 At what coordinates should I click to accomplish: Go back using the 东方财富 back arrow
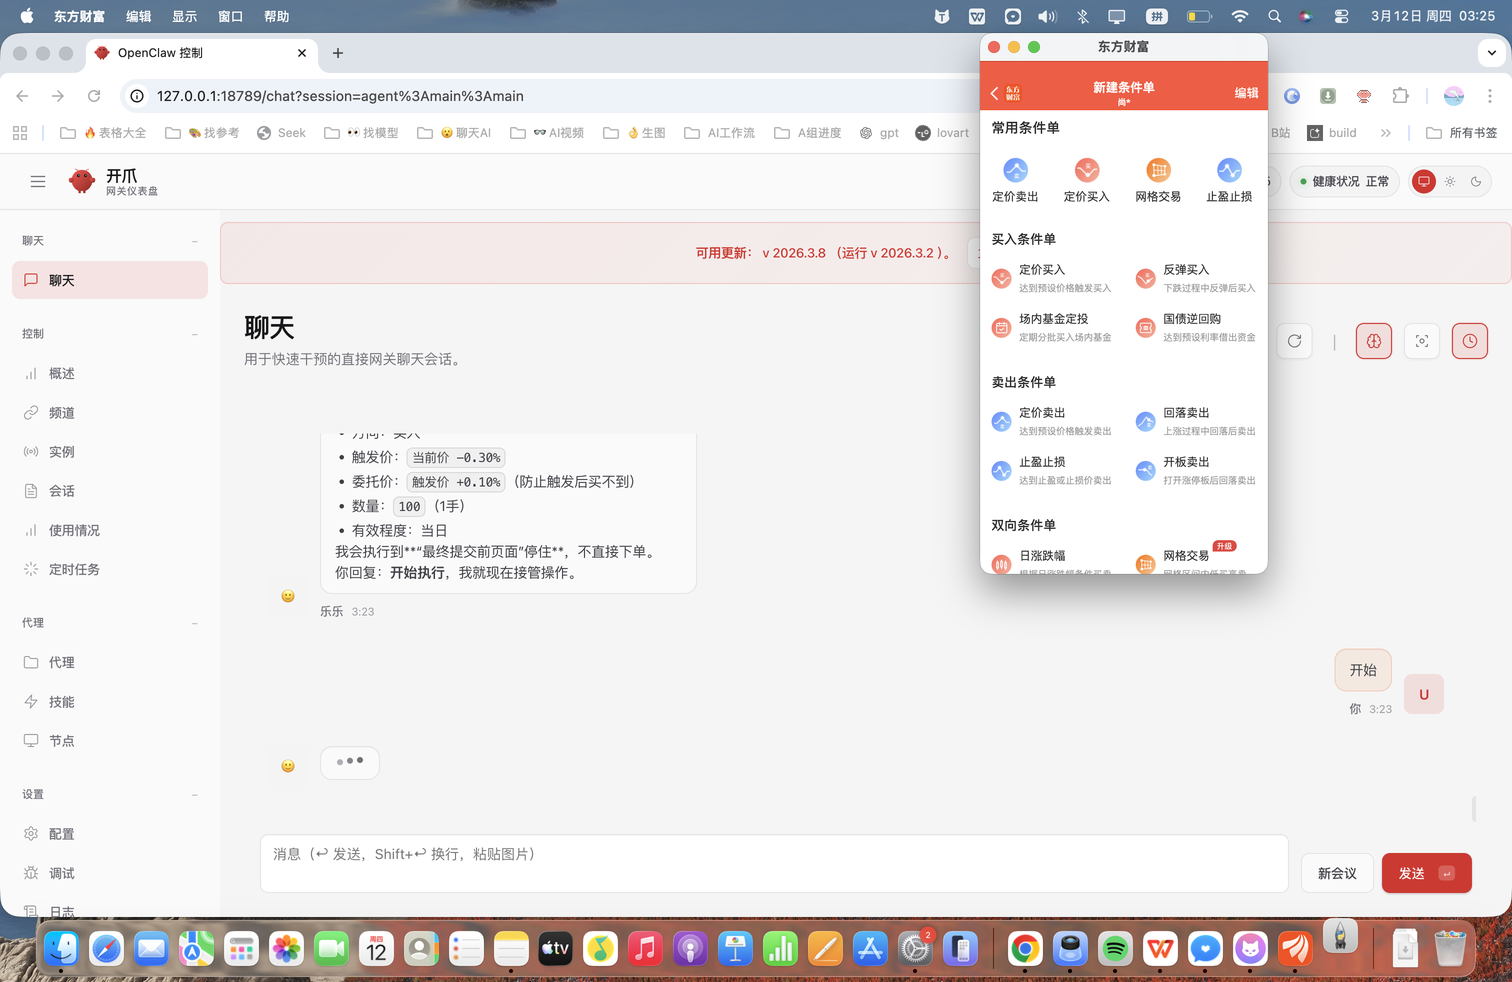click(x=995, y=93)
